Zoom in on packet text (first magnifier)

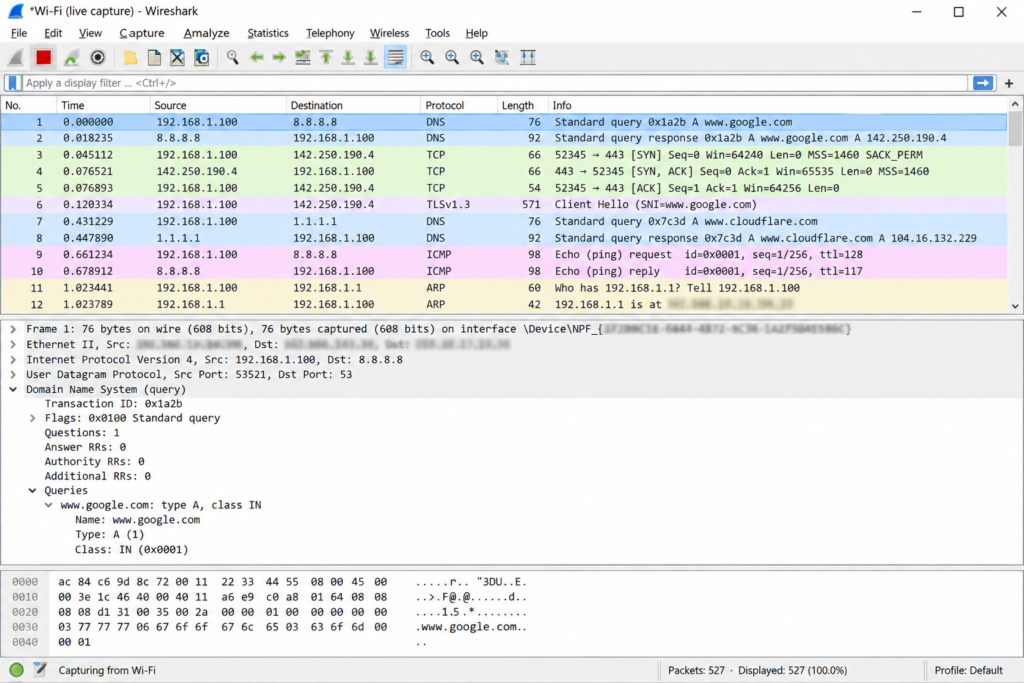(427, 57)
